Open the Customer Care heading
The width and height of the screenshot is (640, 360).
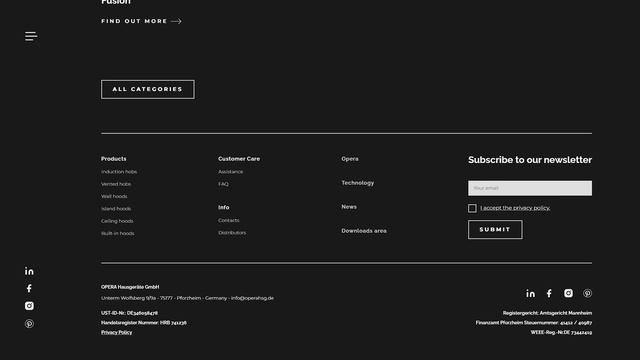tap(239, 159)
